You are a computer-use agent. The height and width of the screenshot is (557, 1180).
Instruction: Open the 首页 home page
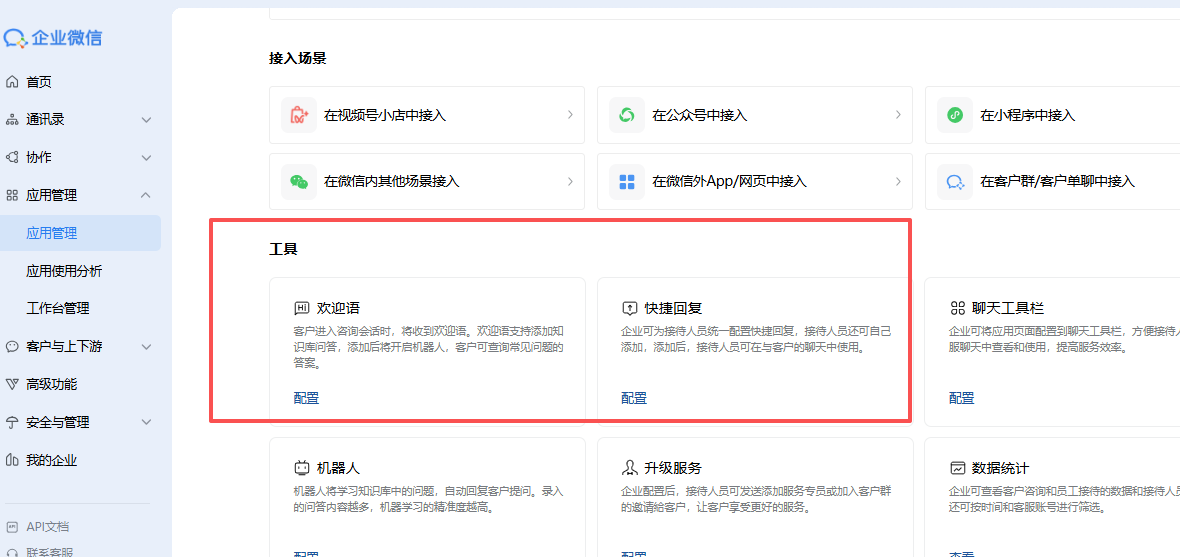pyautogui.click(x=39, y=82)
